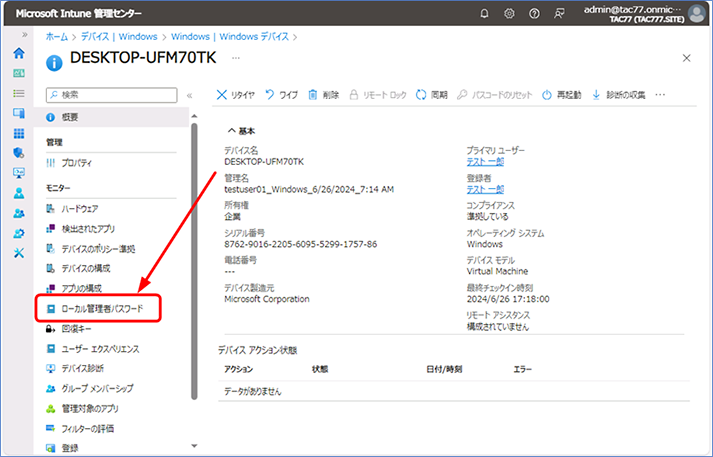Open ハードウェア in device menu
Viewport: 713px width, 457px height.
point(73,209)
